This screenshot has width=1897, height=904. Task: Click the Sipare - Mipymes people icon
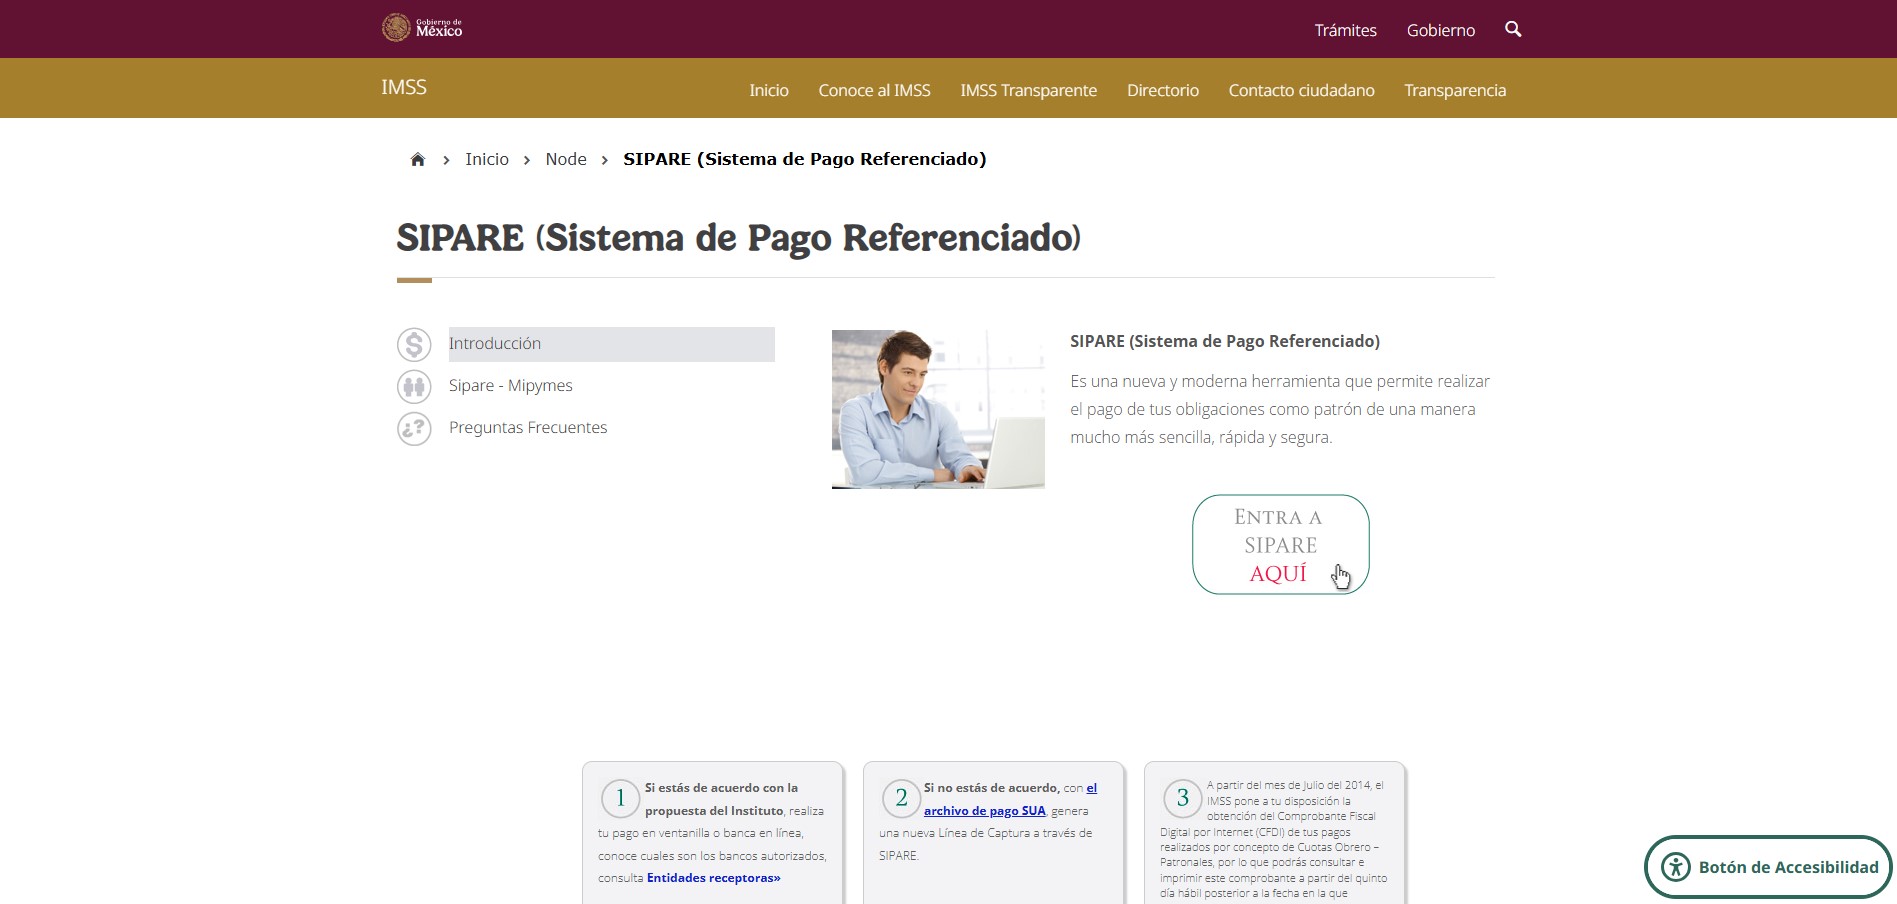pos(414,387)
